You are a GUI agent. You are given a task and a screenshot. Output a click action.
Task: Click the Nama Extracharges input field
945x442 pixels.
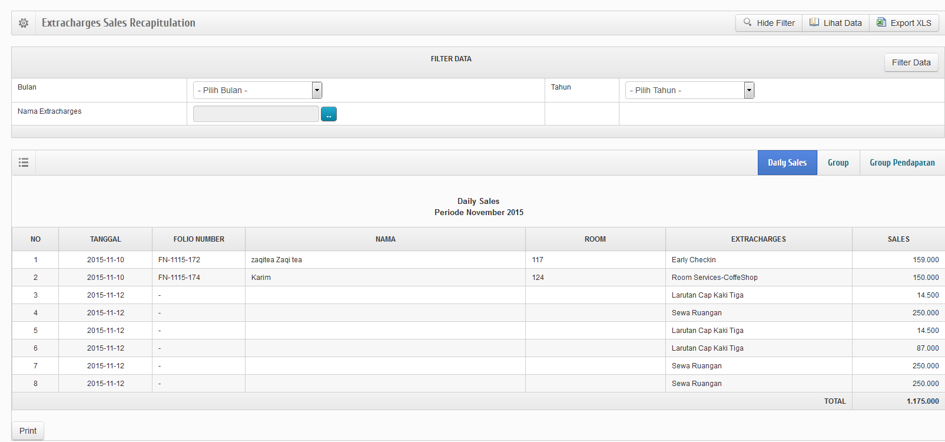pos(256,114)
